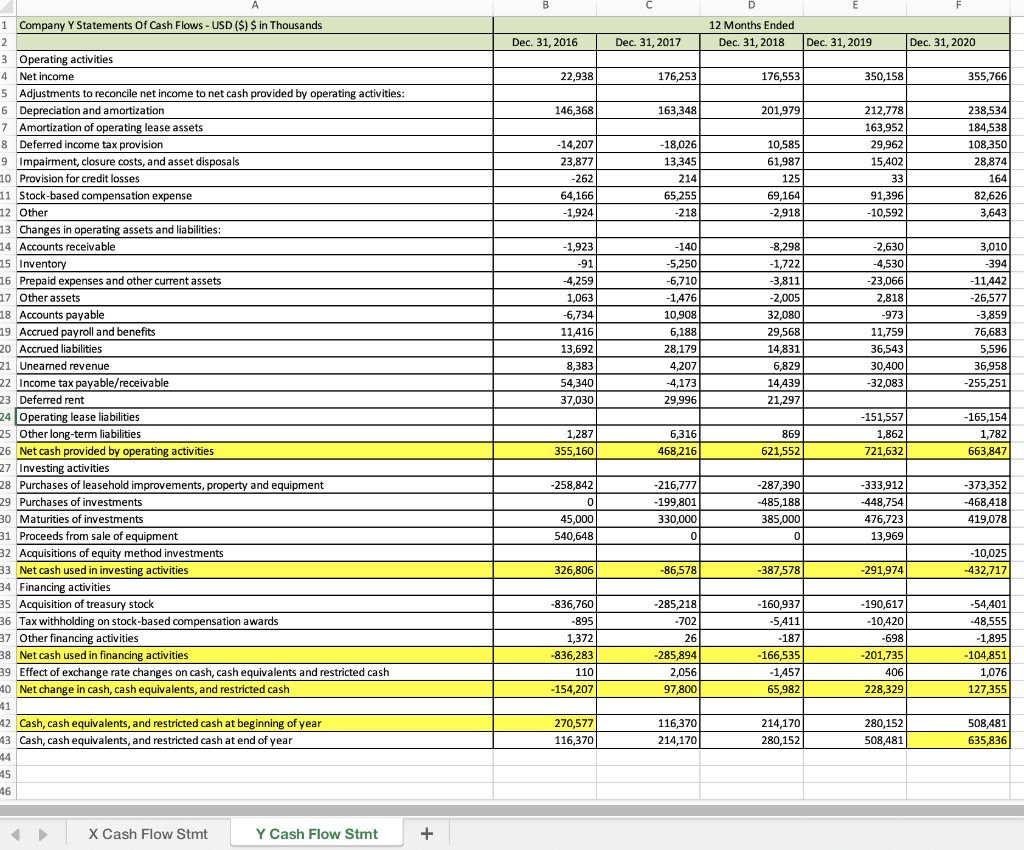This screenshot has height=850, width=1024.
Task: Select column A header
Action: pyautogui.click(x=255, y=5)
